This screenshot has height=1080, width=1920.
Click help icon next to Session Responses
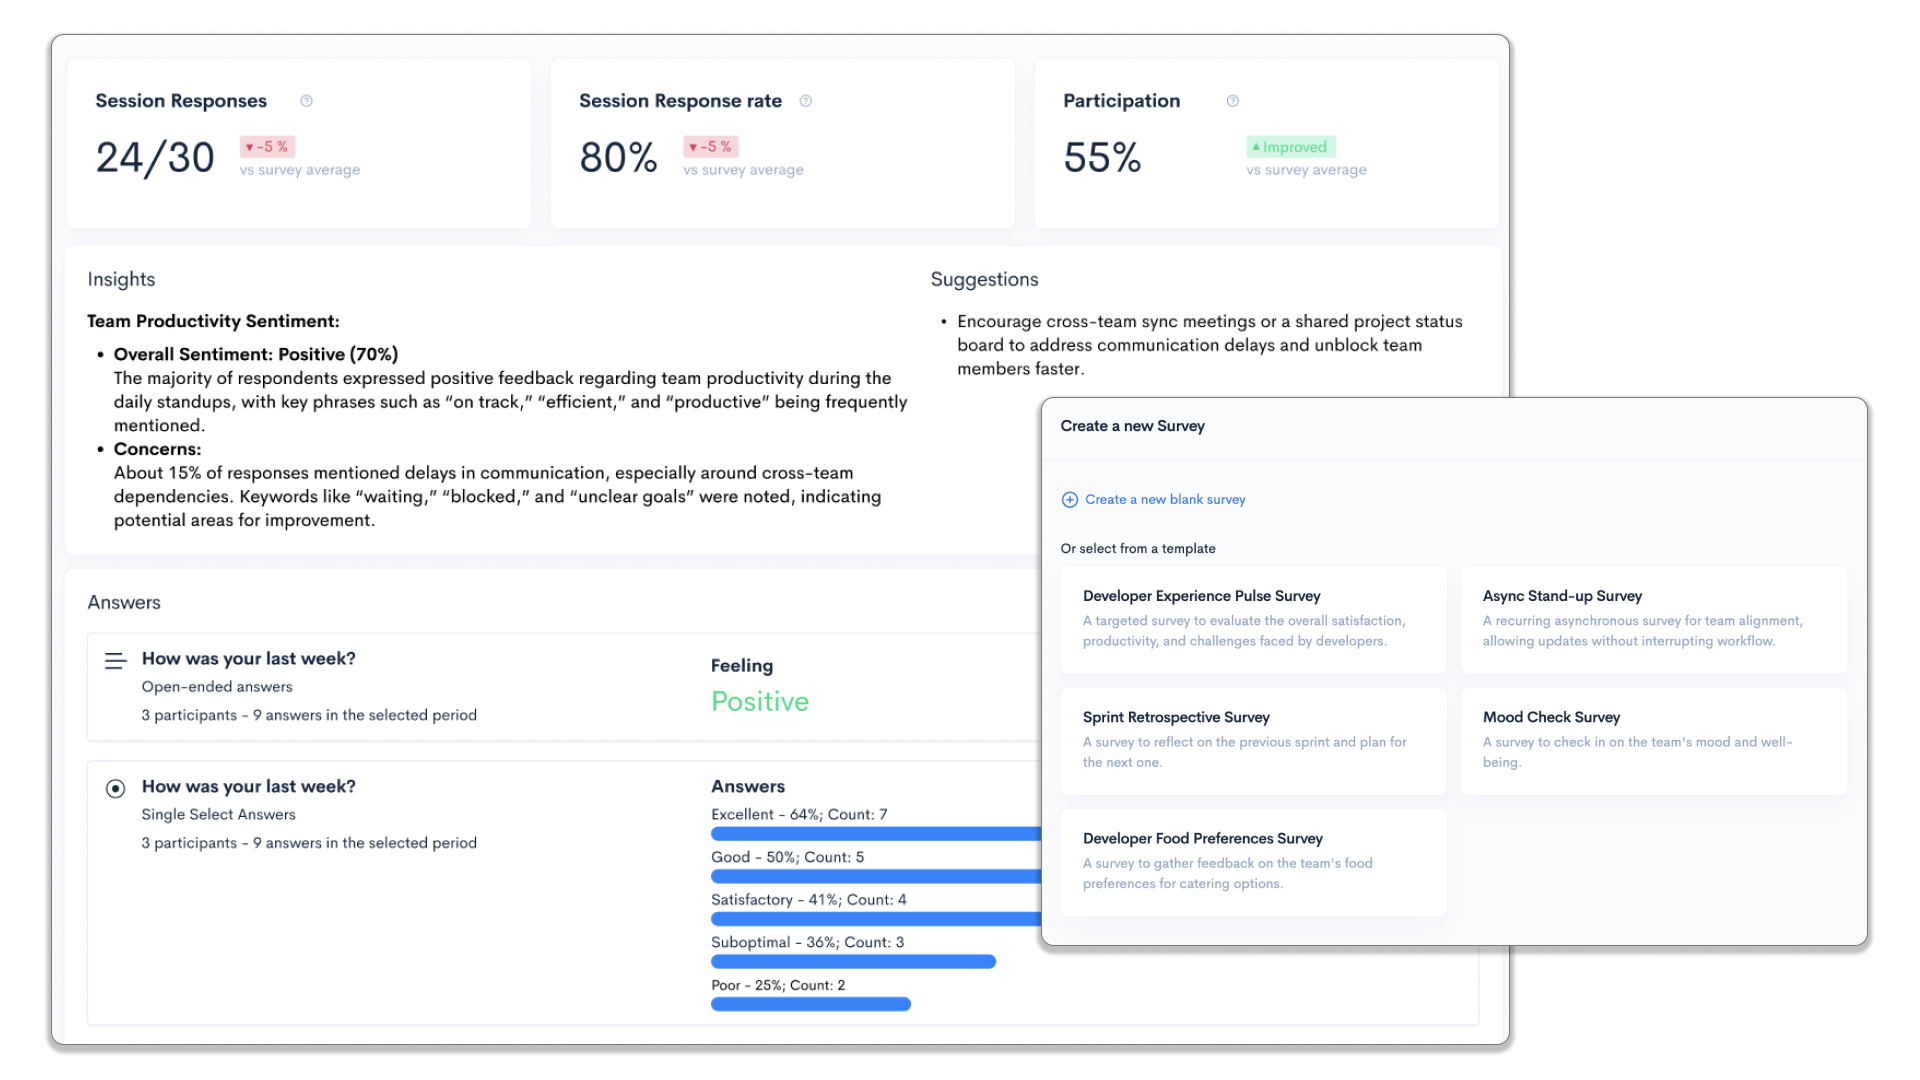pos(306,101)
